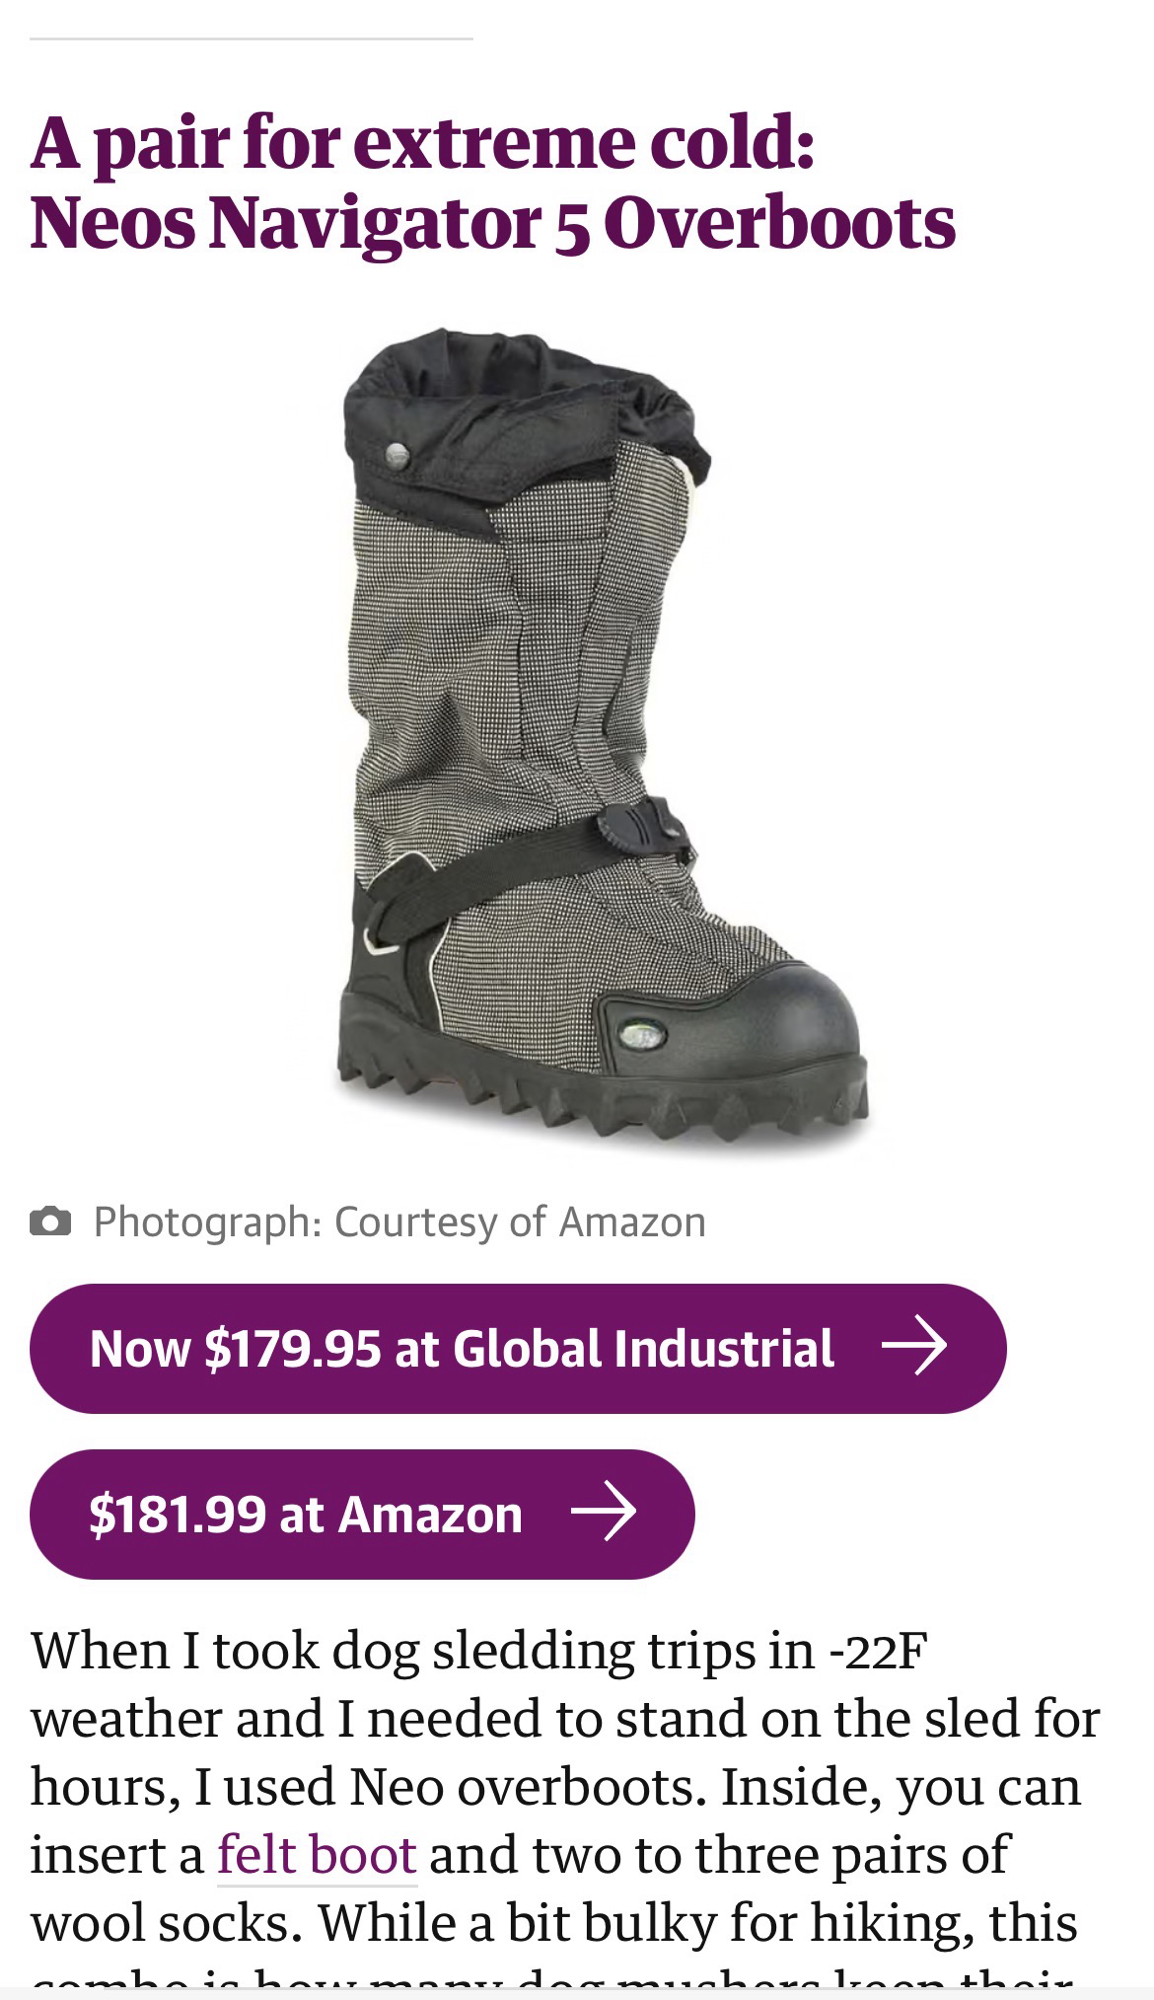Click the Photograph: Courtesy of Amazon caption
1154x2000 pixels.
pos(400,1222)
